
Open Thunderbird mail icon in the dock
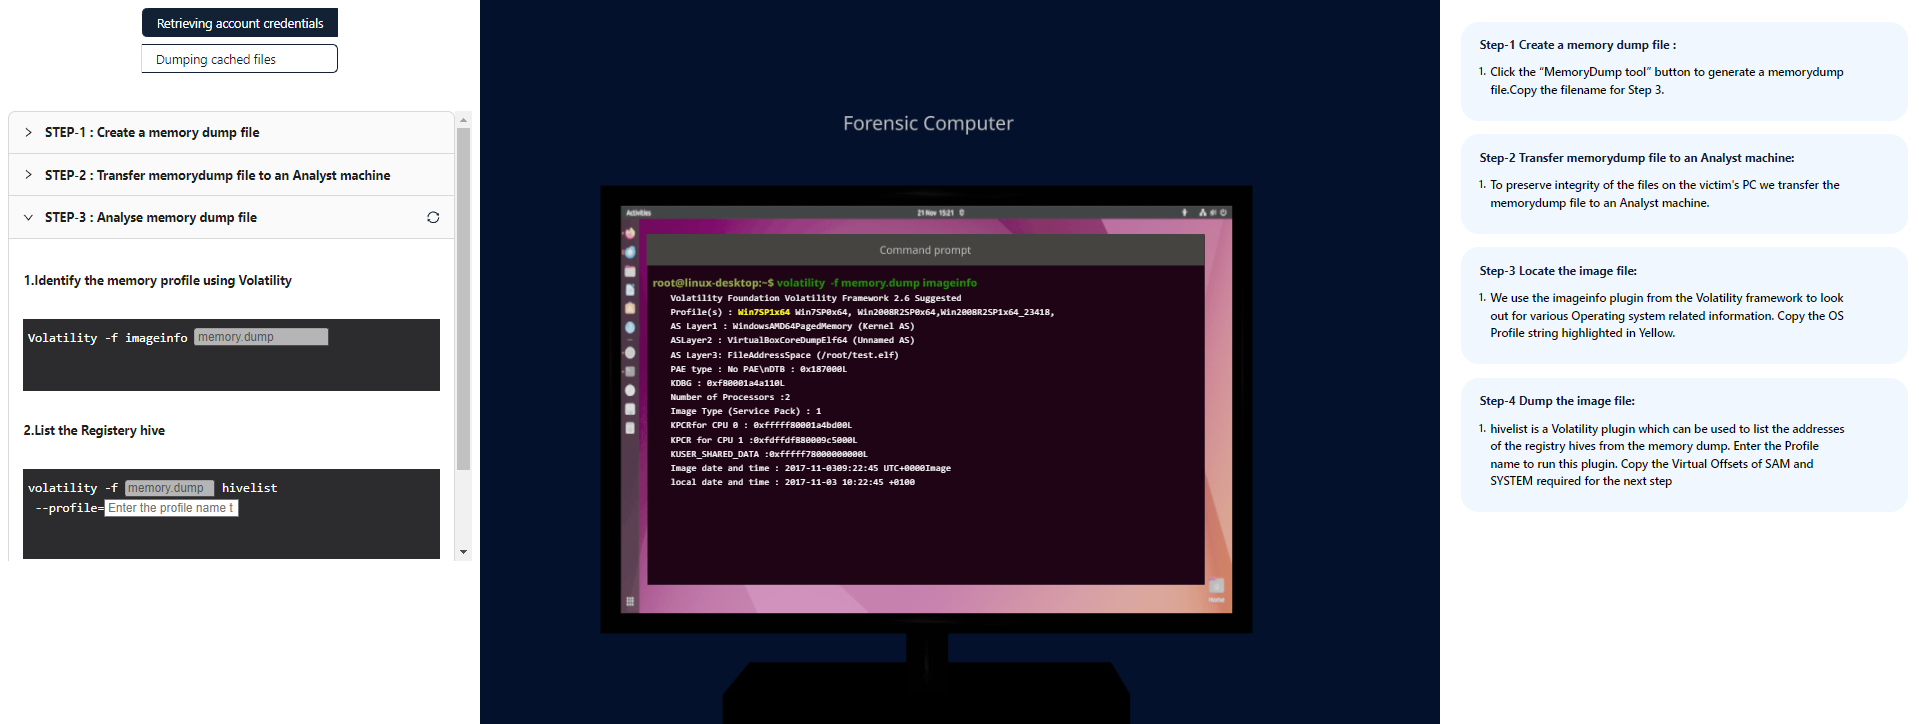[630, 252]
